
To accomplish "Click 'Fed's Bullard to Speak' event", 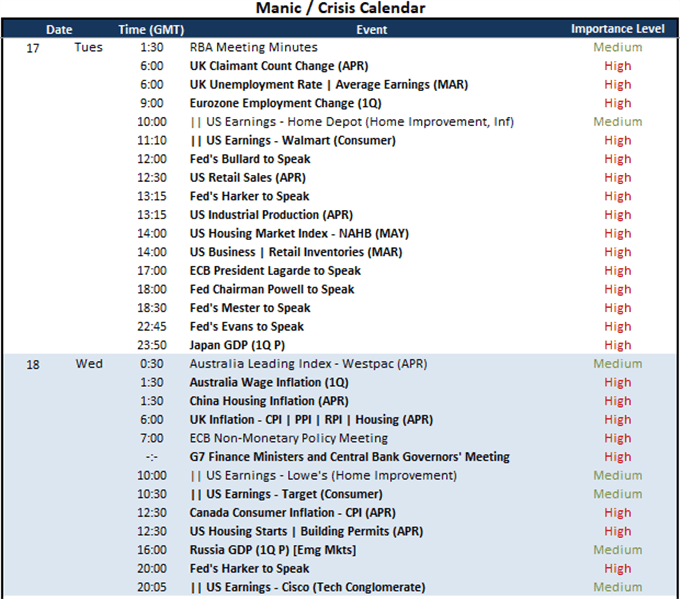I will point(250,159).
